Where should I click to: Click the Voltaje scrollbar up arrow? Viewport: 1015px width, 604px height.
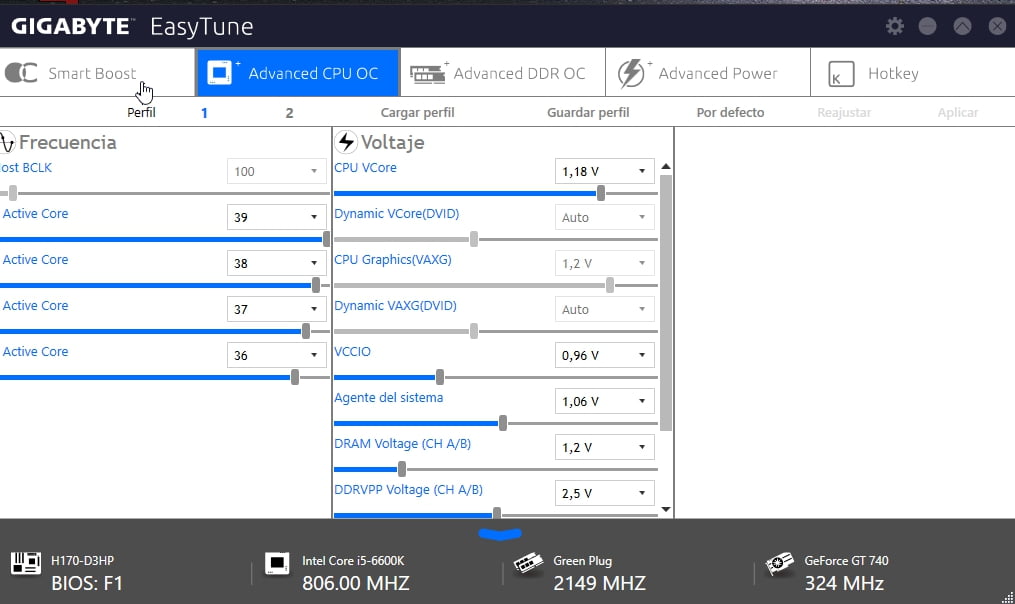pyautogui.click(x=665, y=166)
